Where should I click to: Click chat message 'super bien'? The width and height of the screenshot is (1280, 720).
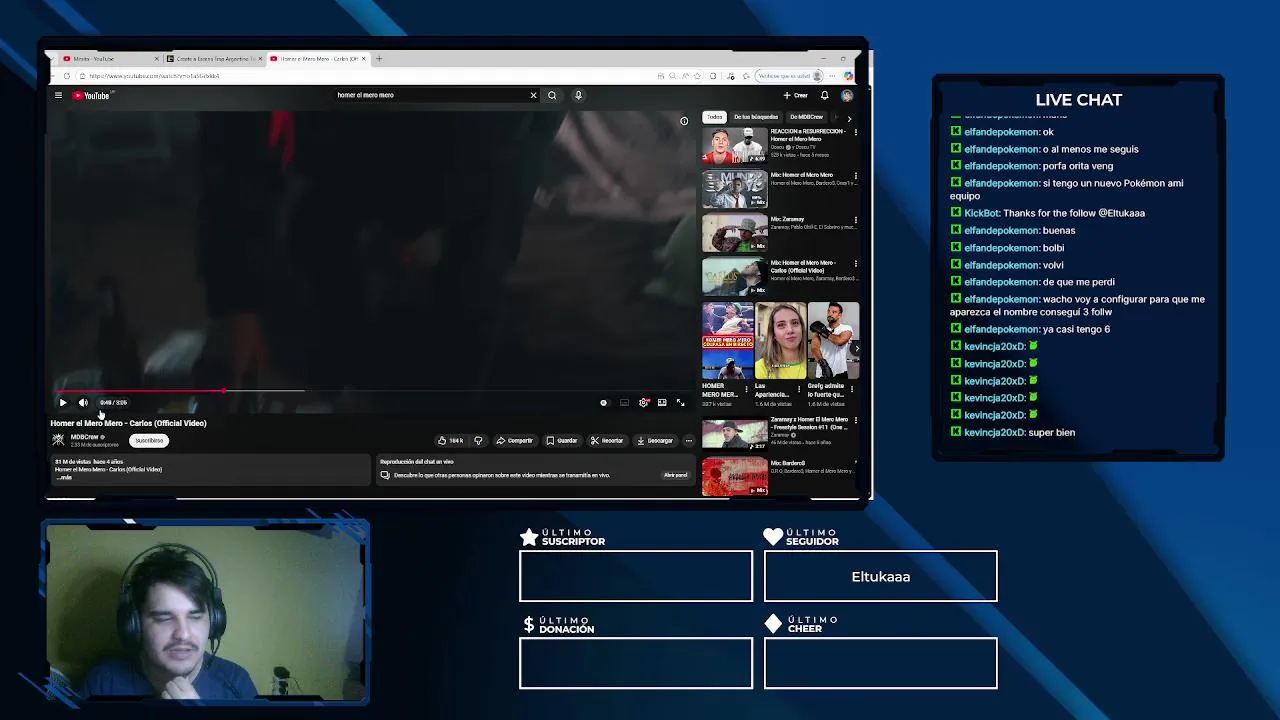tap(1051, 432)
